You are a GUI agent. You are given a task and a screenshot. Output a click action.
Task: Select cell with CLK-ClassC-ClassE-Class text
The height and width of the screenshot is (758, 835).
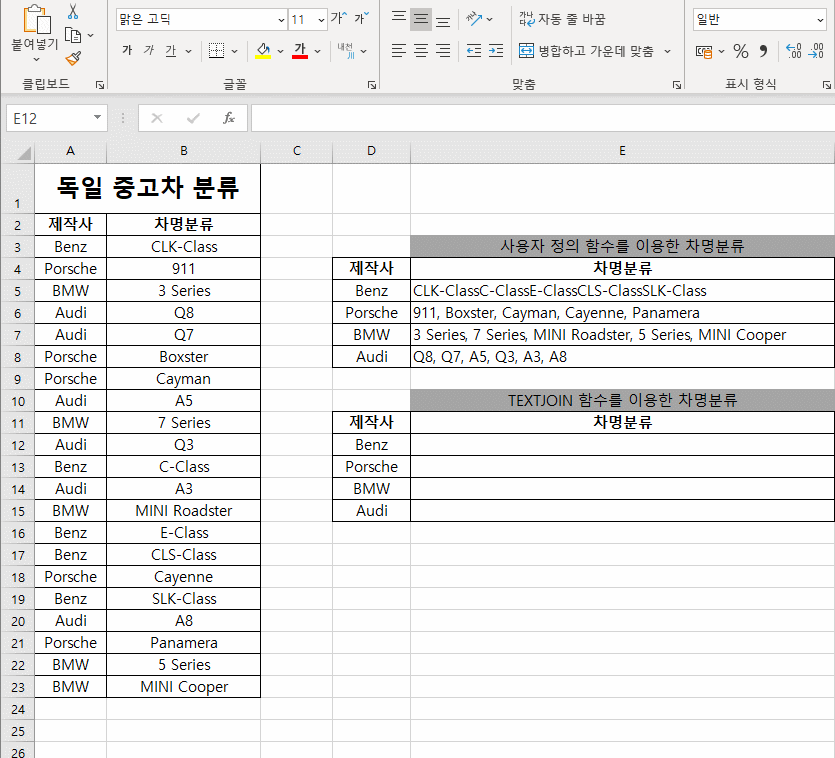[622, 291]
